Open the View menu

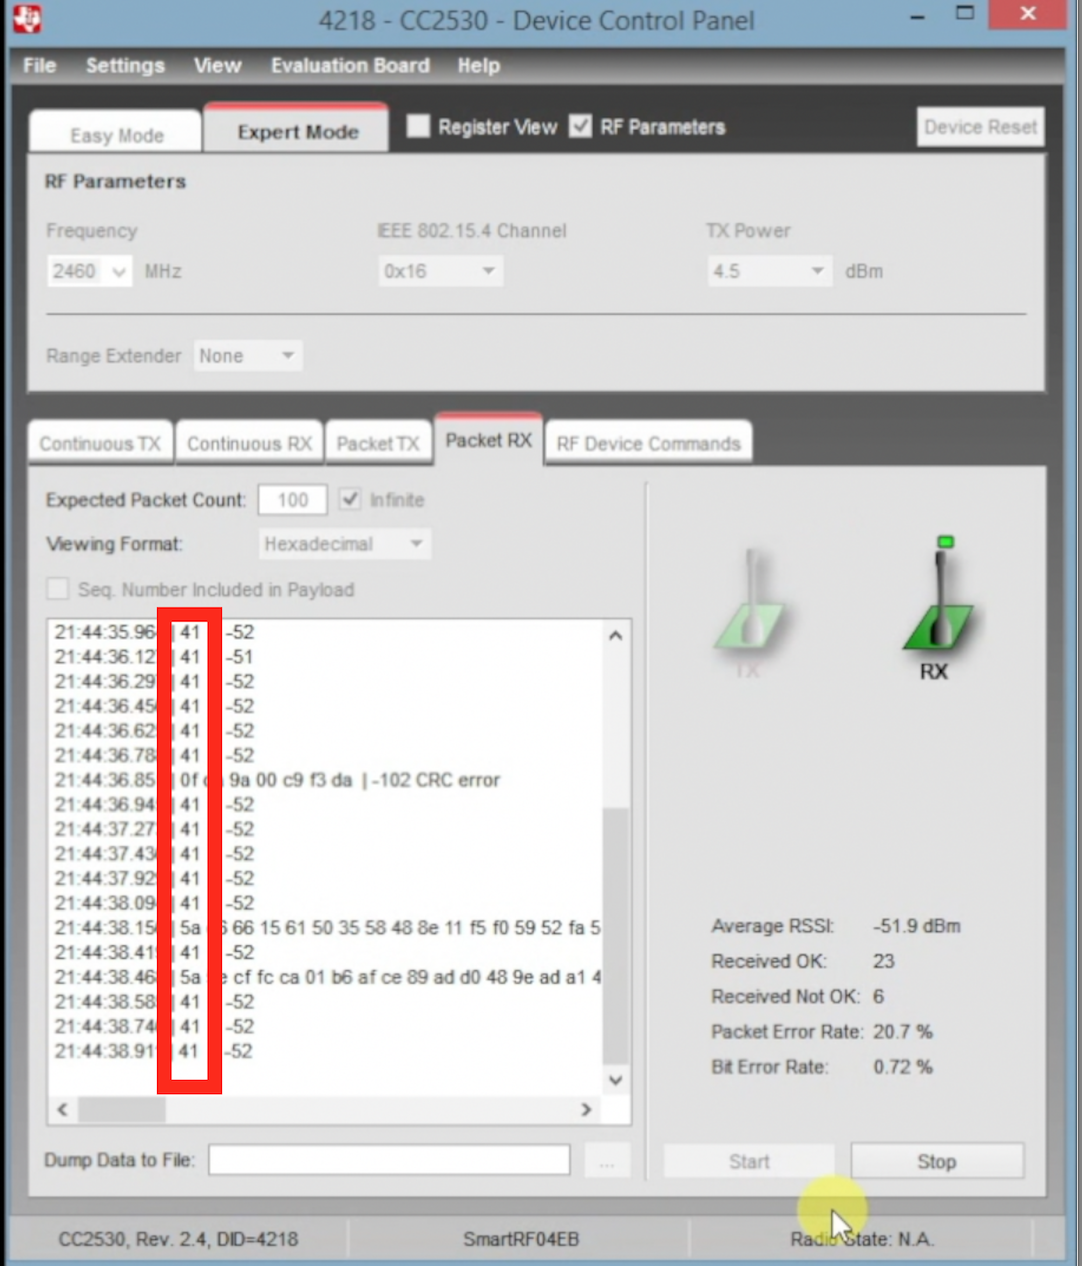(x=217, y=65)
